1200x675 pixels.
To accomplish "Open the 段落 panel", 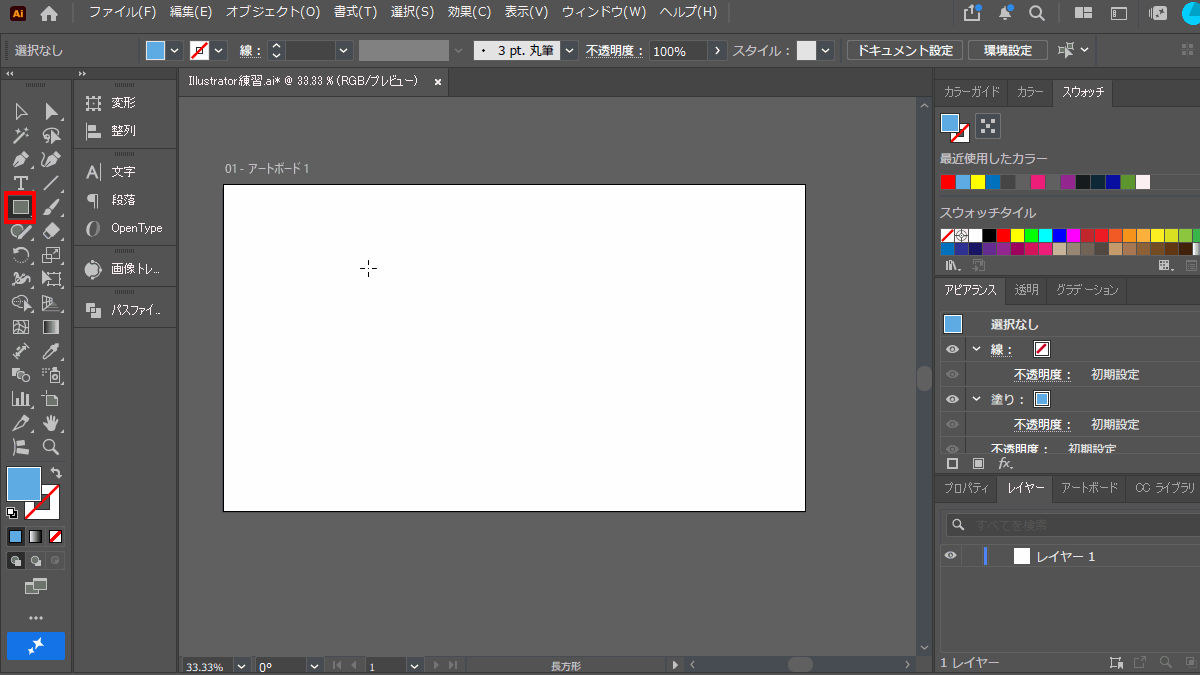I will (x=124, y=200).
